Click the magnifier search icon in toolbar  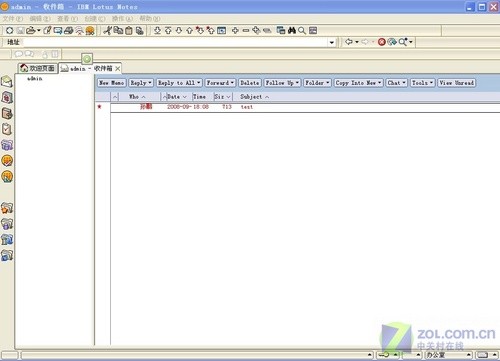tap(302, 31)
